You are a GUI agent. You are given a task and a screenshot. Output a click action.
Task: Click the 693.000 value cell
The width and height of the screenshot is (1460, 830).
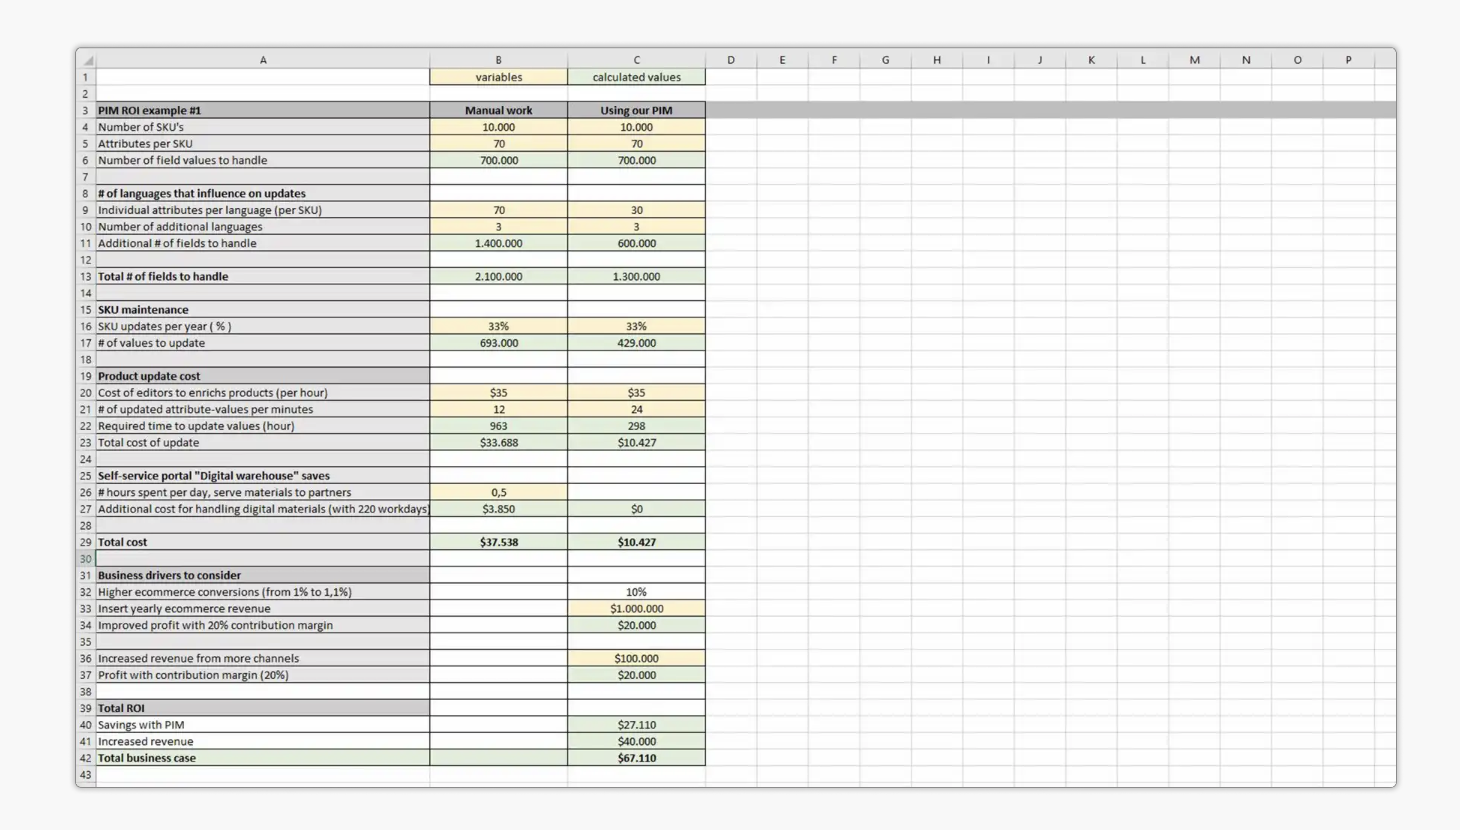[498, 343]
